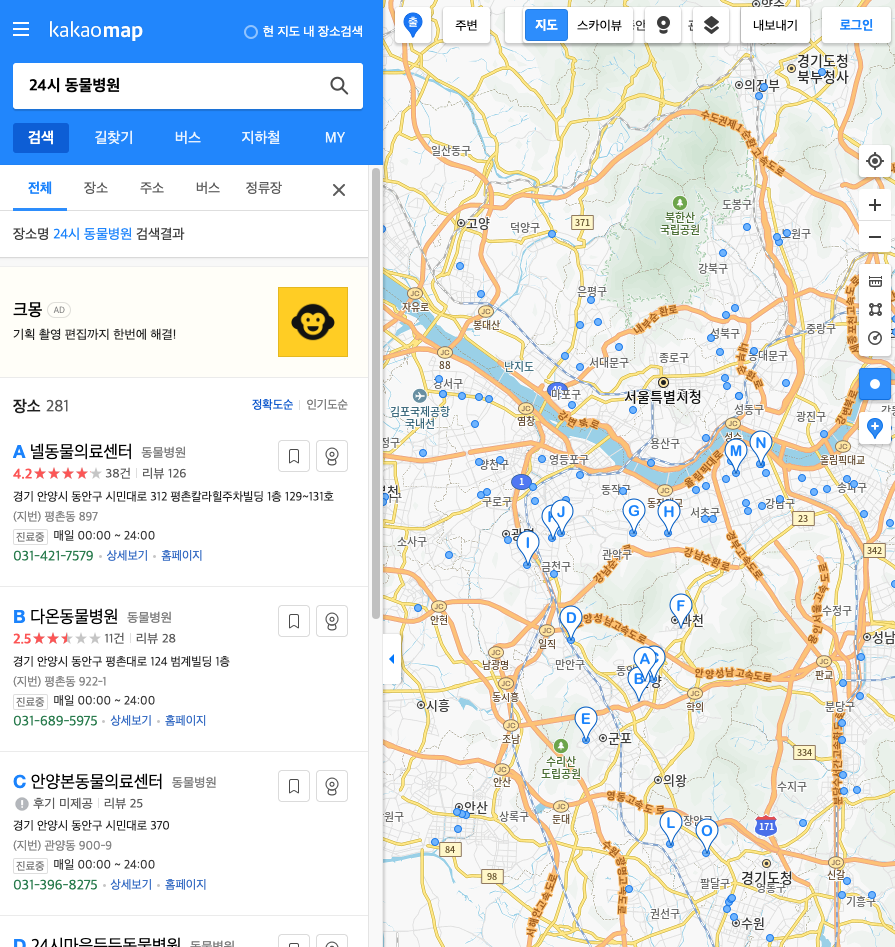Open the hamburger menu in Kakaomap header
Screen dimensions: 895x947
pyautogui.click(x=21, y=29)
